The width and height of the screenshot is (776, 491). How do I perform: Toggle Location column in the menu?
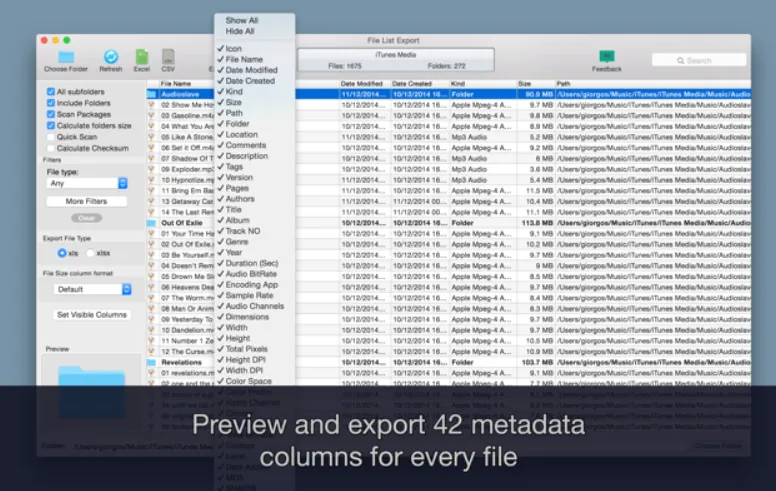tap(255, 135)
